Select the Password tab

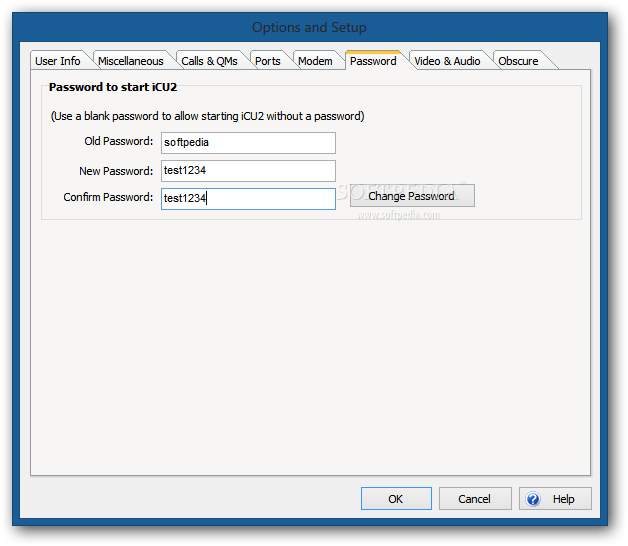click(373, 61)
